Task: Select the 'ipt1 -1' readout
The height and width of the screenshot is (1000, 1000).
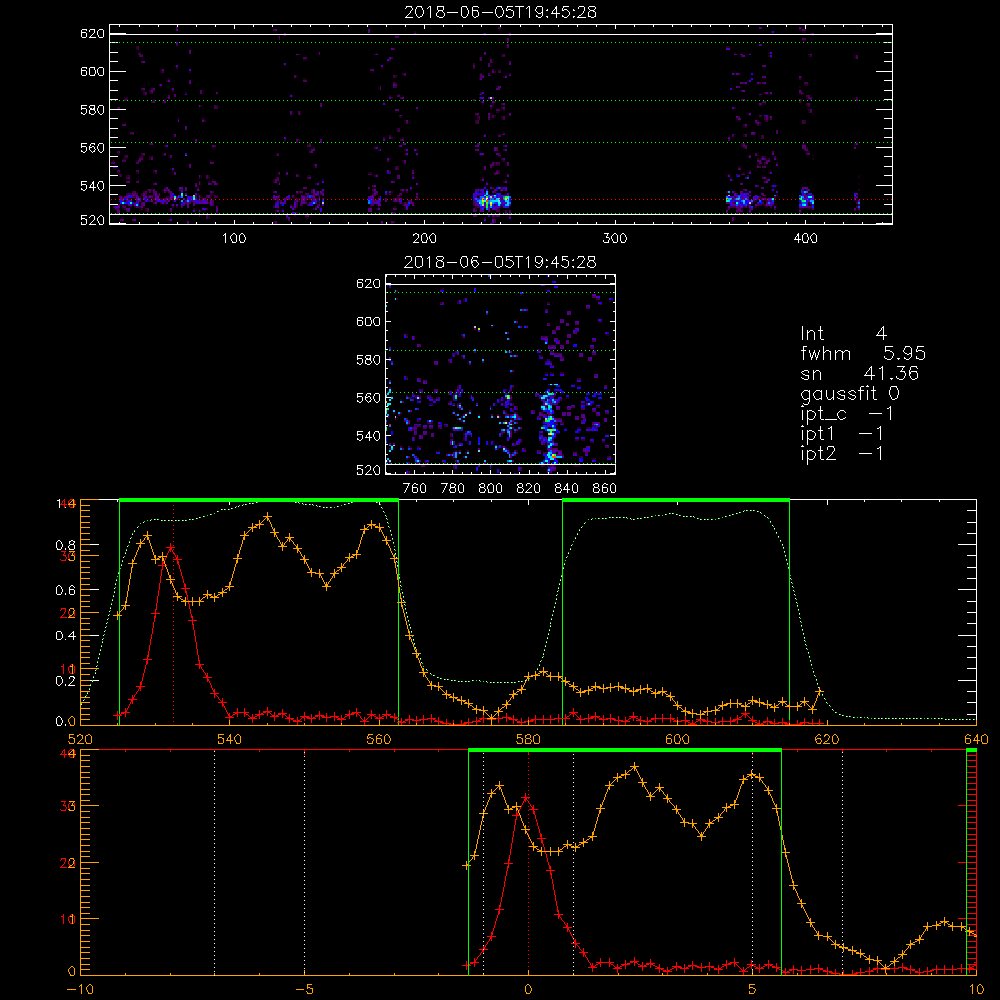Action: [842, 434]
